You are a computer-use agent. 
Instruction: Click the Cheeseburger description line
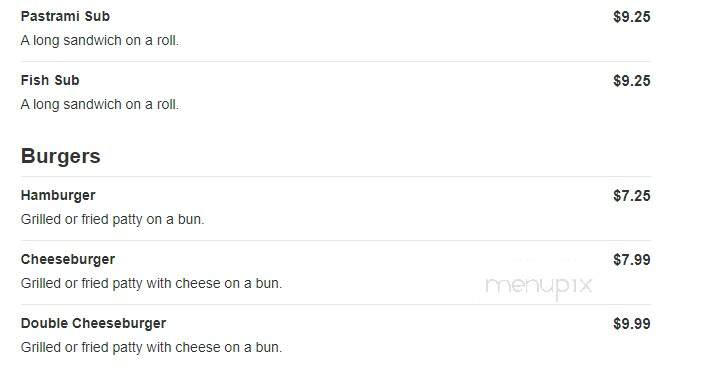click(x=151, y=284)
